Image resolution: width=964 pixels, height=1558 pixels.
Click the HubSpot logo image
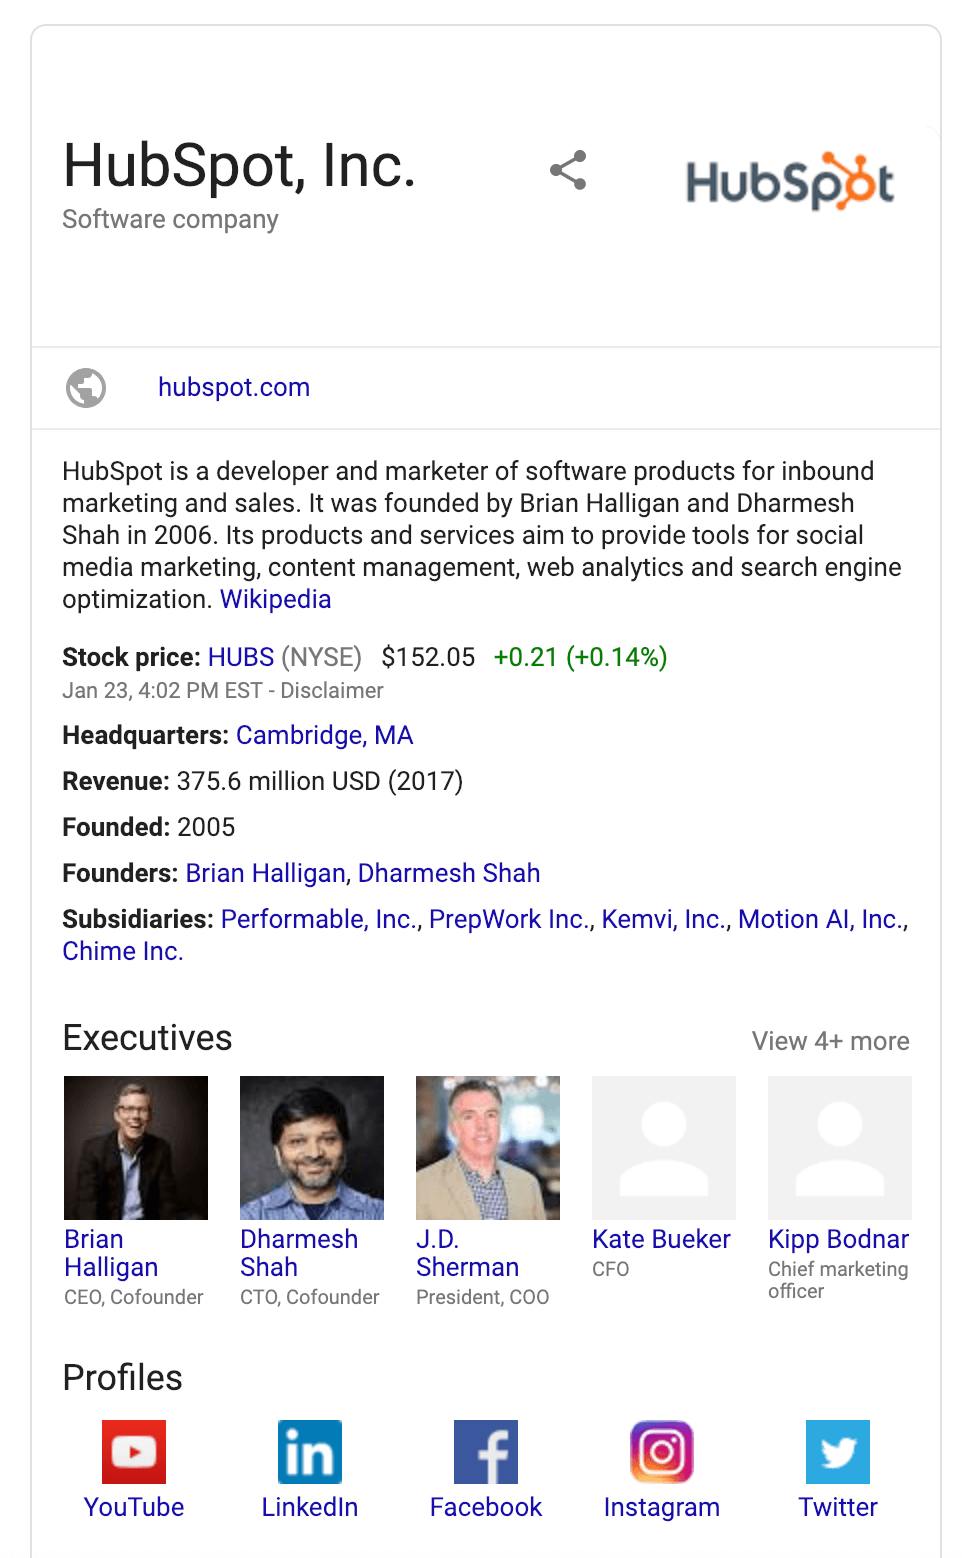click(x=790, y=182)
